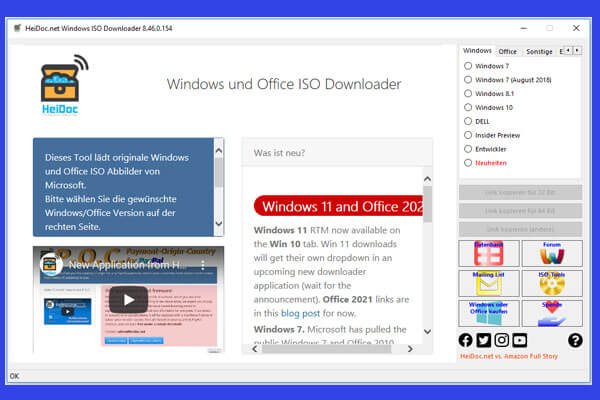Viewport: 600px width, 400px height.
Task: Select the Windows 8.1 radio button
Action: pos(468,93)
